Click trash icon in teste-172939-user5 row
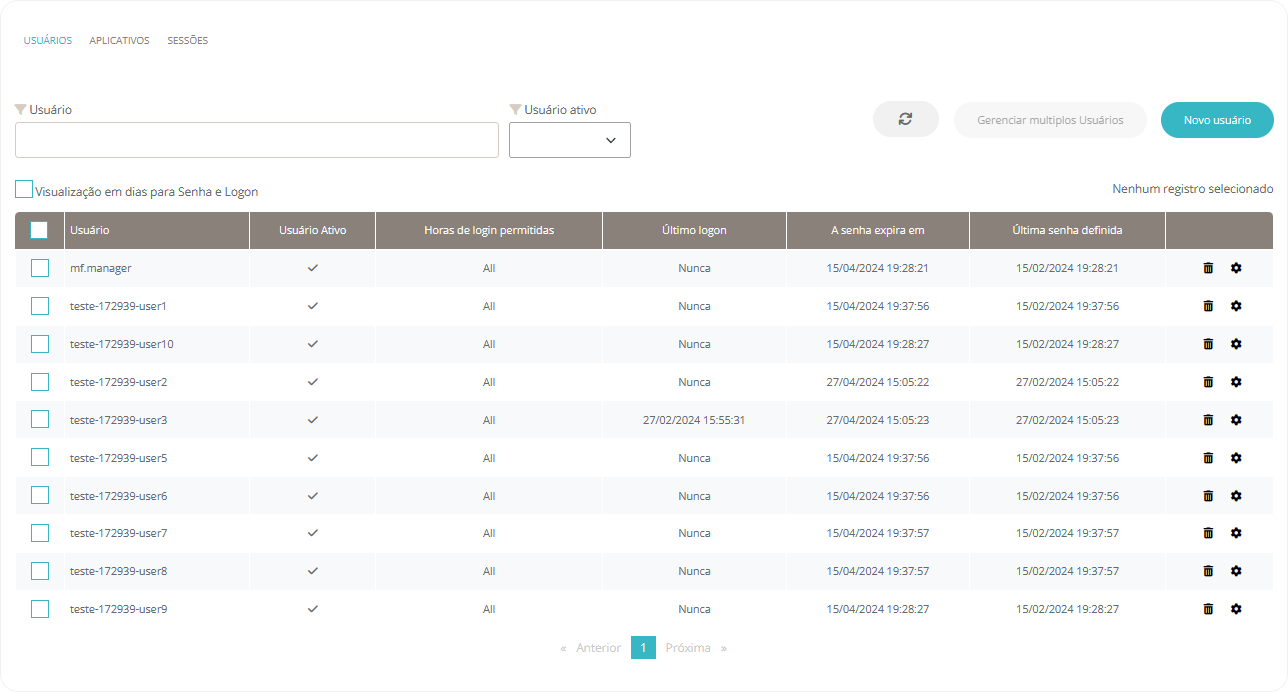Image resolution: width=1288 pixels, height=692 pixels. pyautogui.click(x=1208, y=458)
